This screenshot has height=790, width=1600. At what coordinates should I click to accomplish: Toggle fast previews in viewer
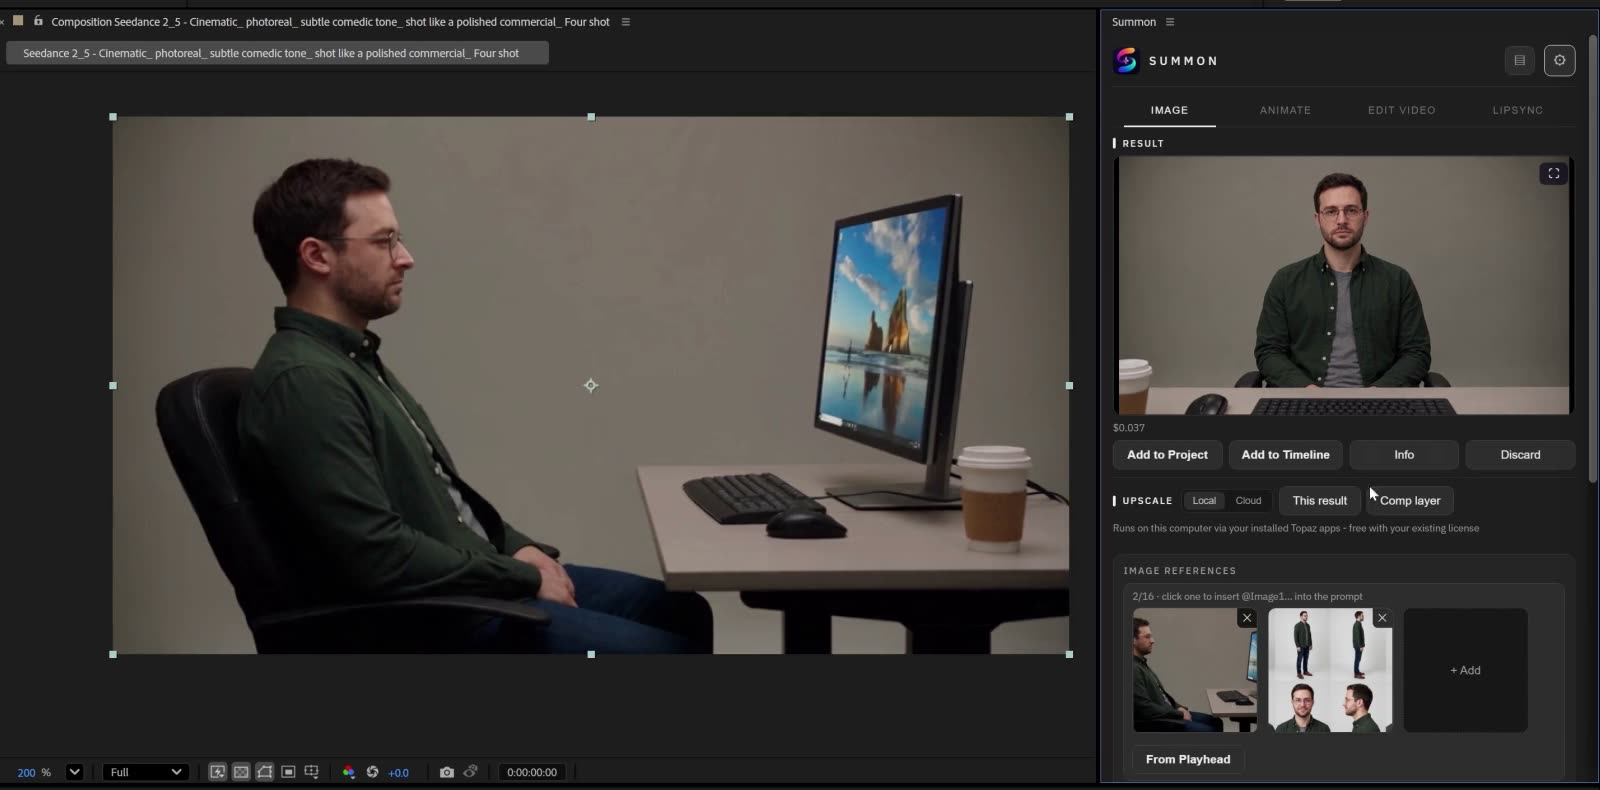click(x=217, y=772)
